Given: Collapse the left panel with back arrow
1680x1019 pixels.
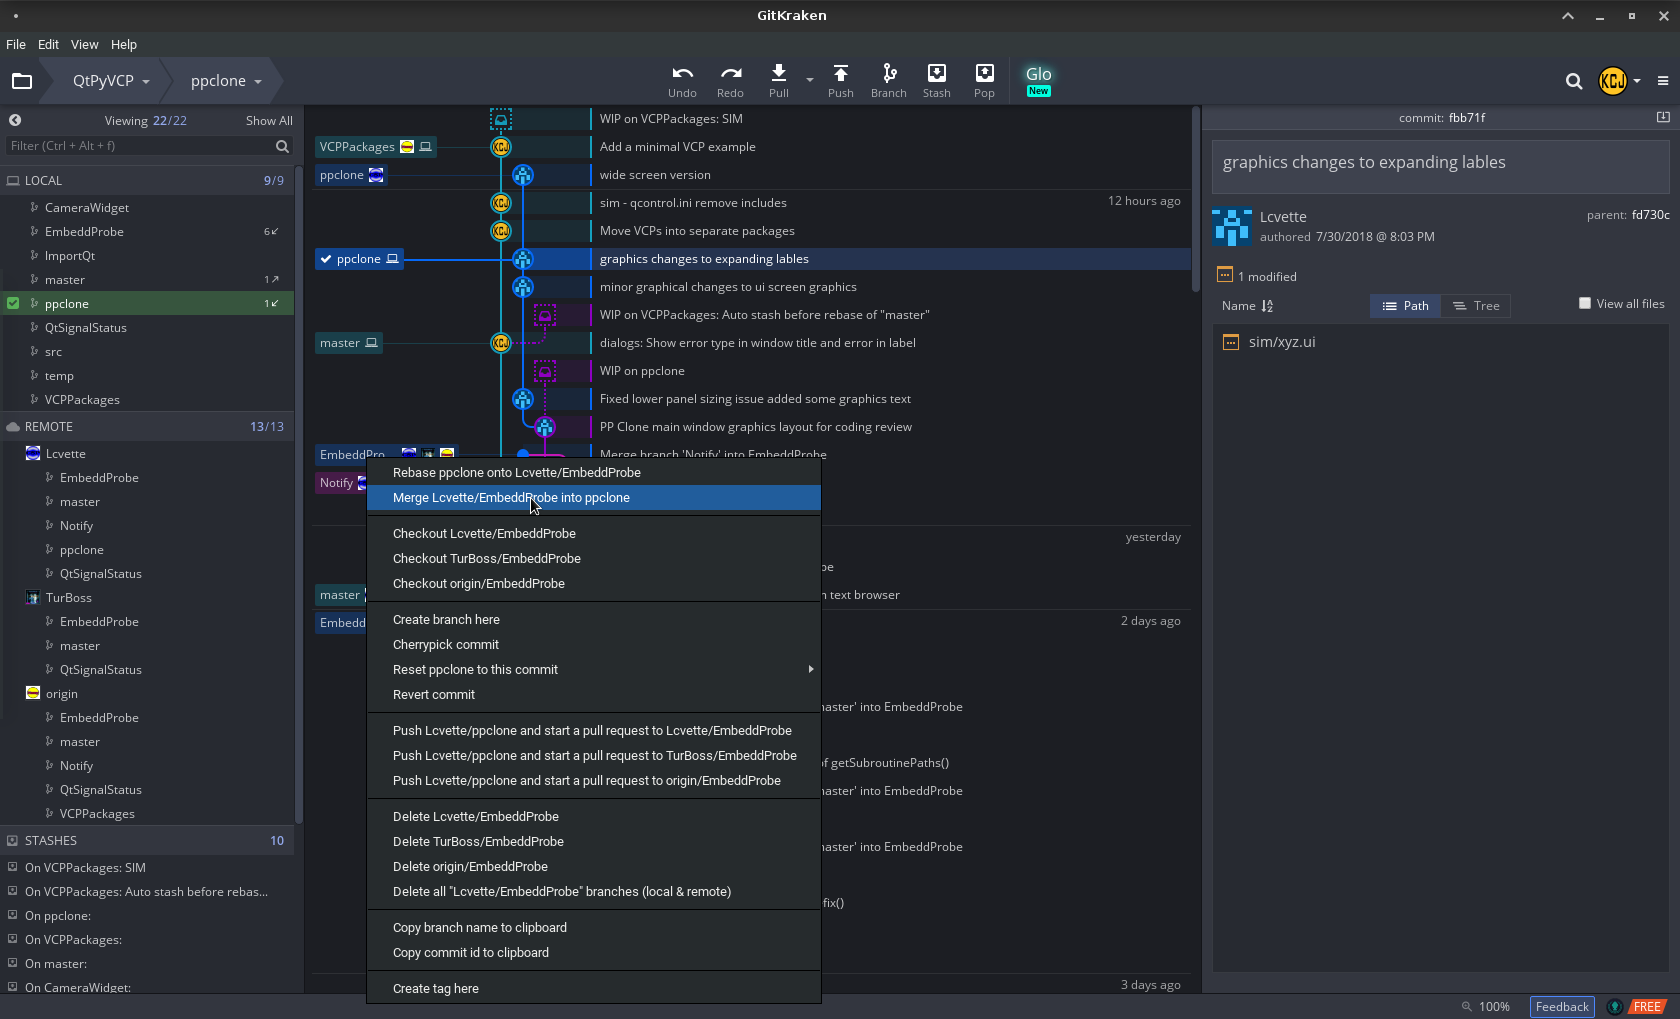Looking at the screenshot, I should [15, 120].
